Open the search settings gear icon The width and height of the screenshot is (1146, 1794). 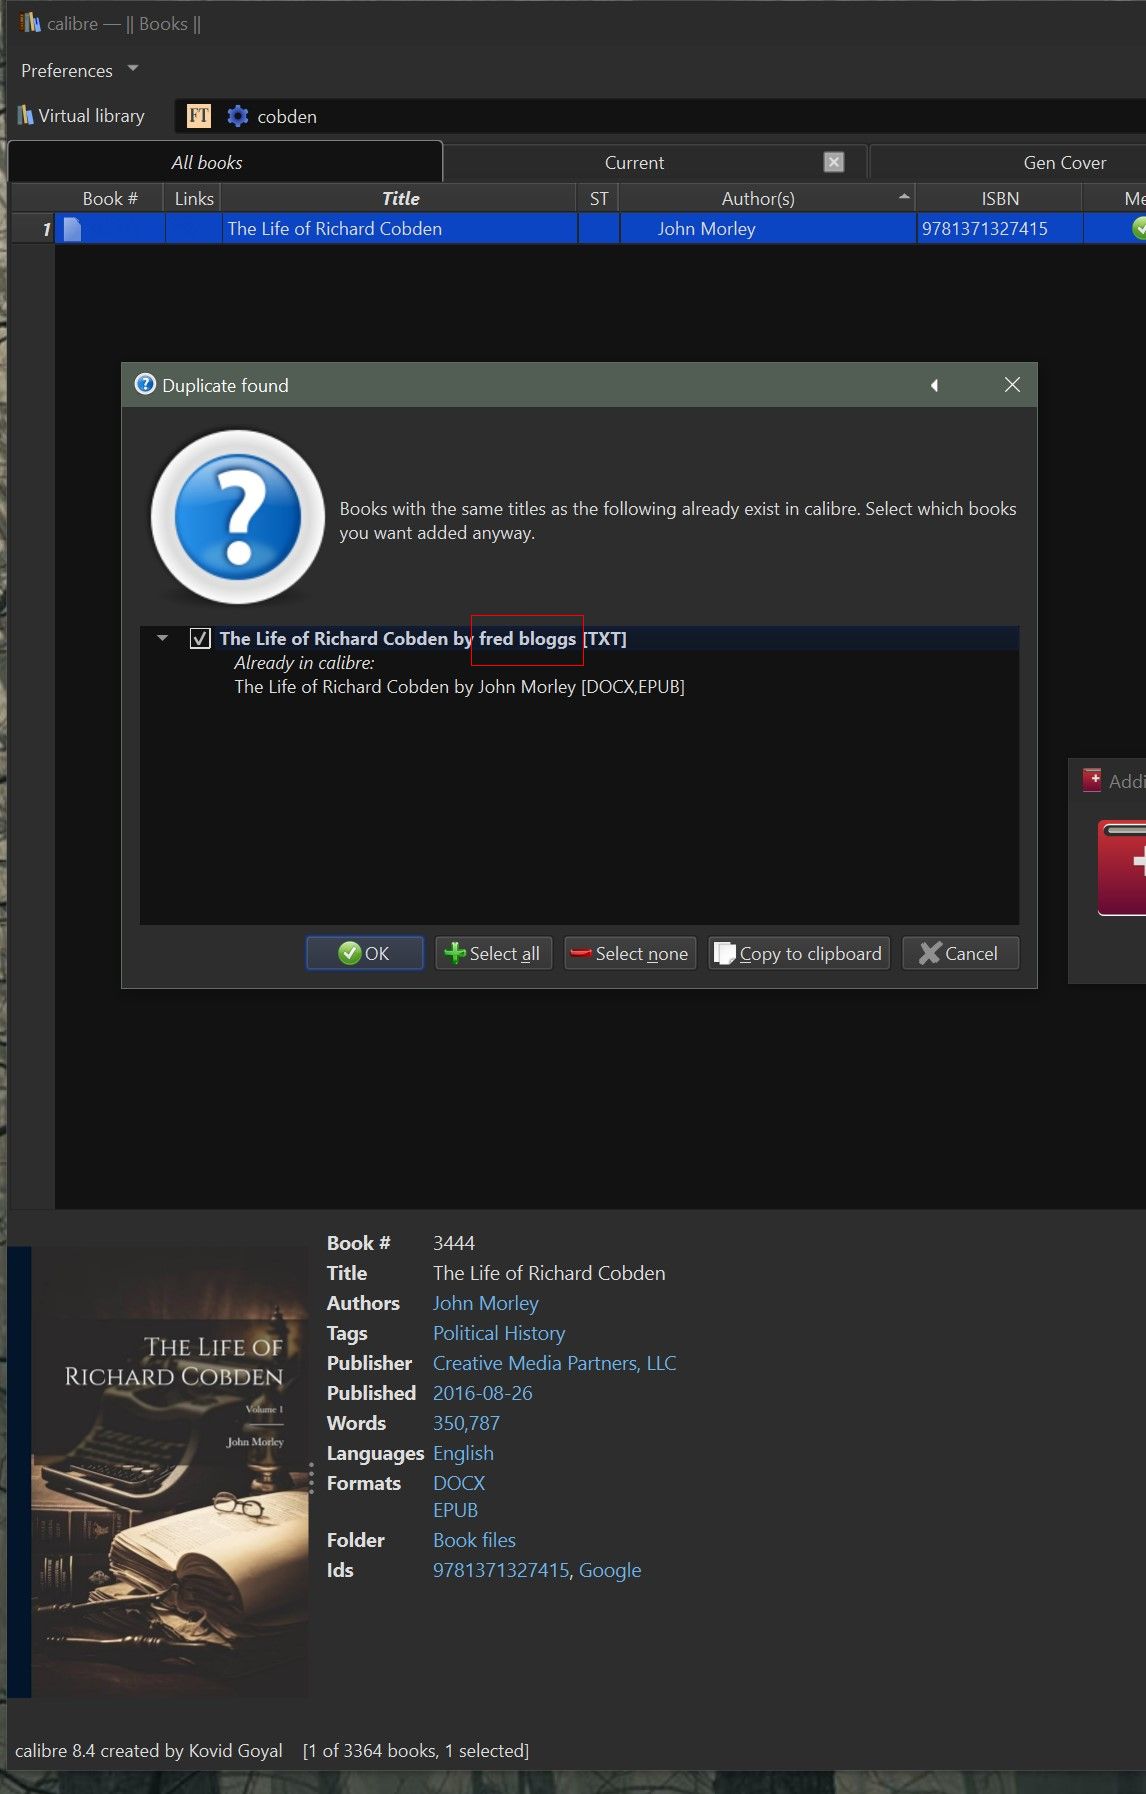(238, 116)
